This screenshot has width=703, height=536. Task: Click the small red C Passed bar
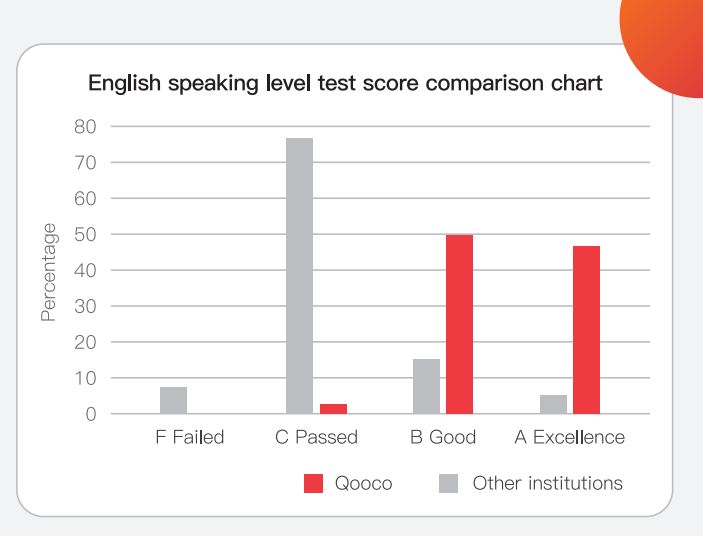[333, 409]
